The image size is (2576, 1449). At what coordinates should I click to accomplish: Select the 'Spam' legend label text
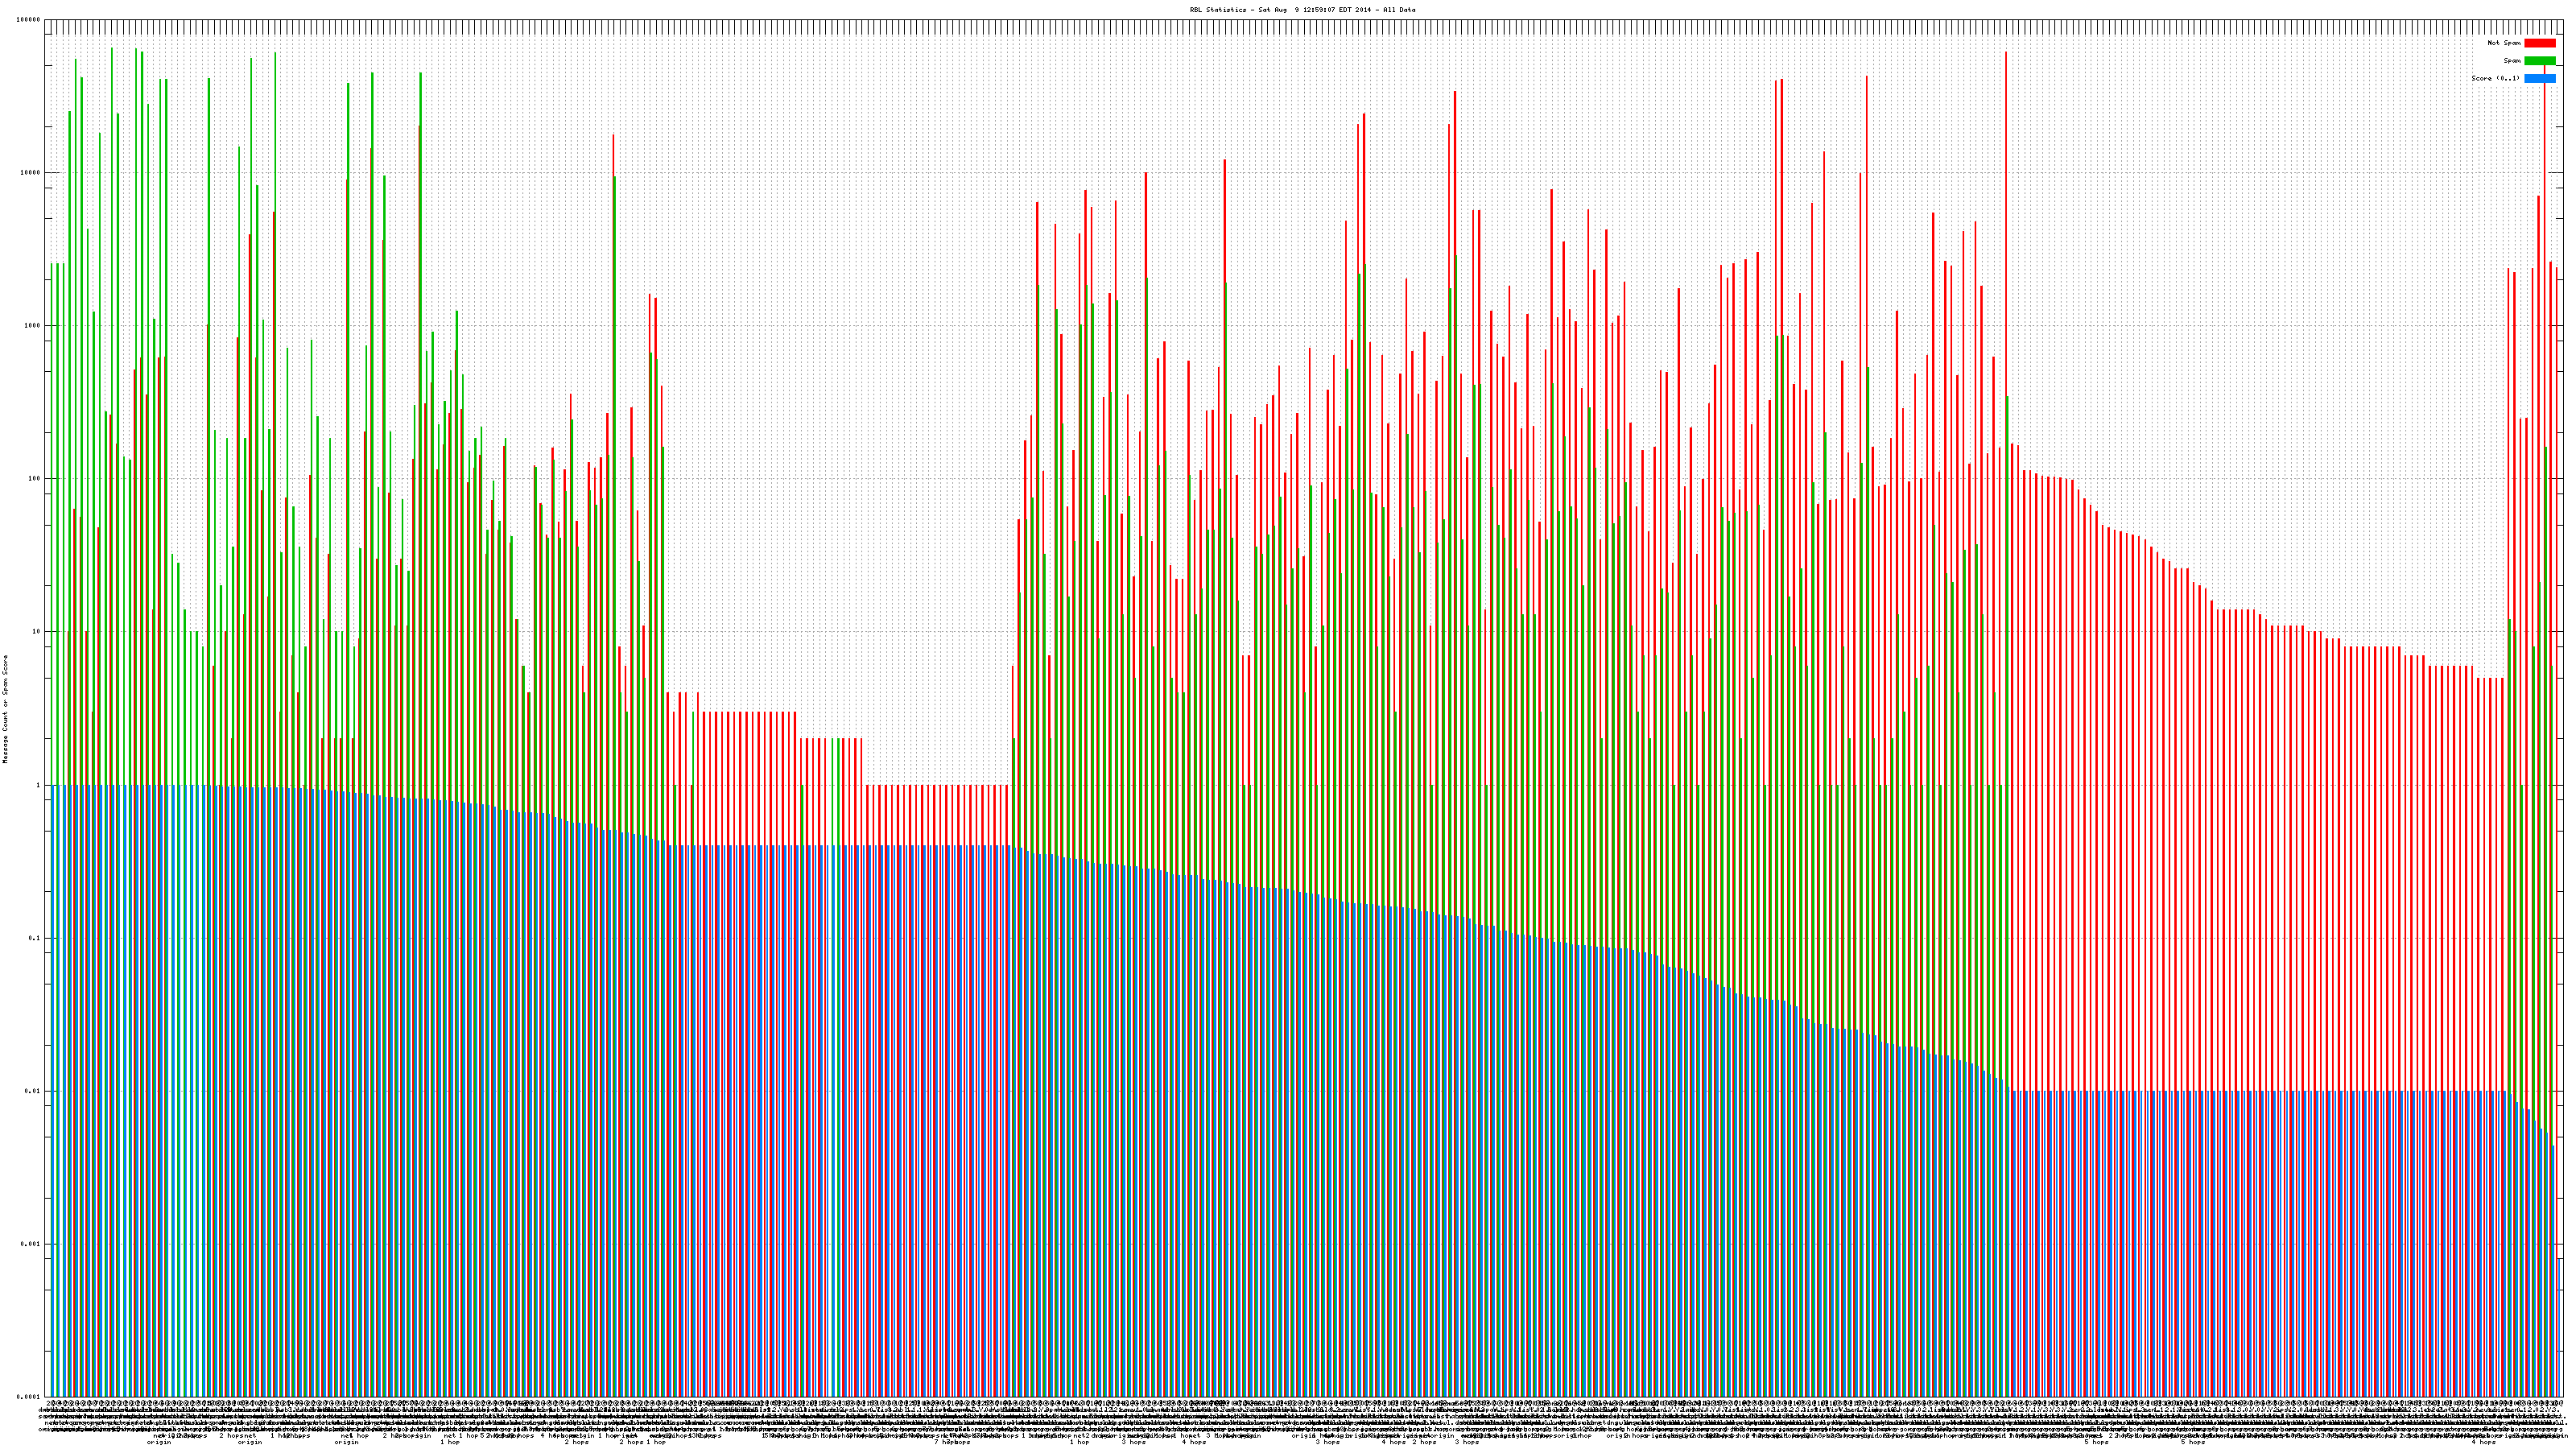tap(2512, 61)
